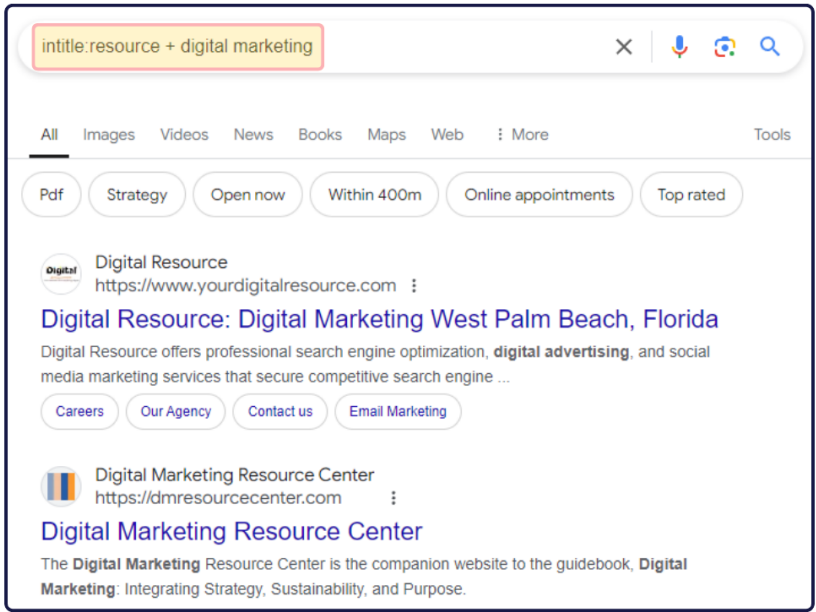816x612 pixels.
Task: Switch to the News tab
Action: [253, 135]
